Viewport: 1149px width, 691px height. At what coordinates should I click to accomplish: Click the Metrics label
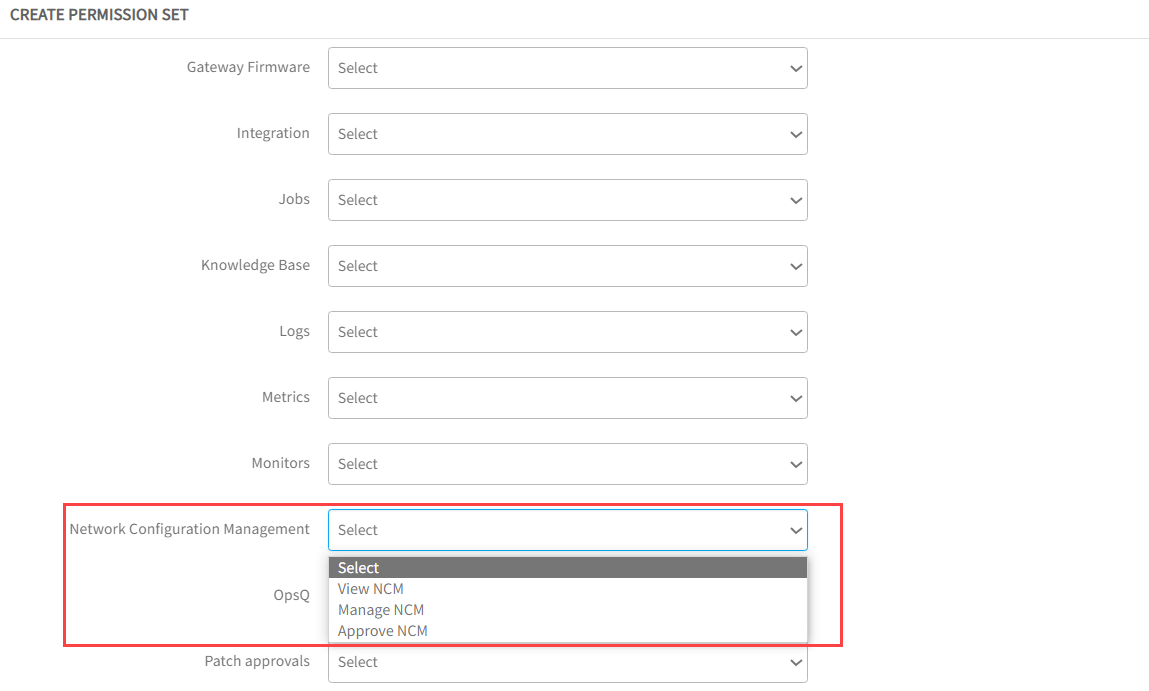pyautogui.click(x=286, y=397)
